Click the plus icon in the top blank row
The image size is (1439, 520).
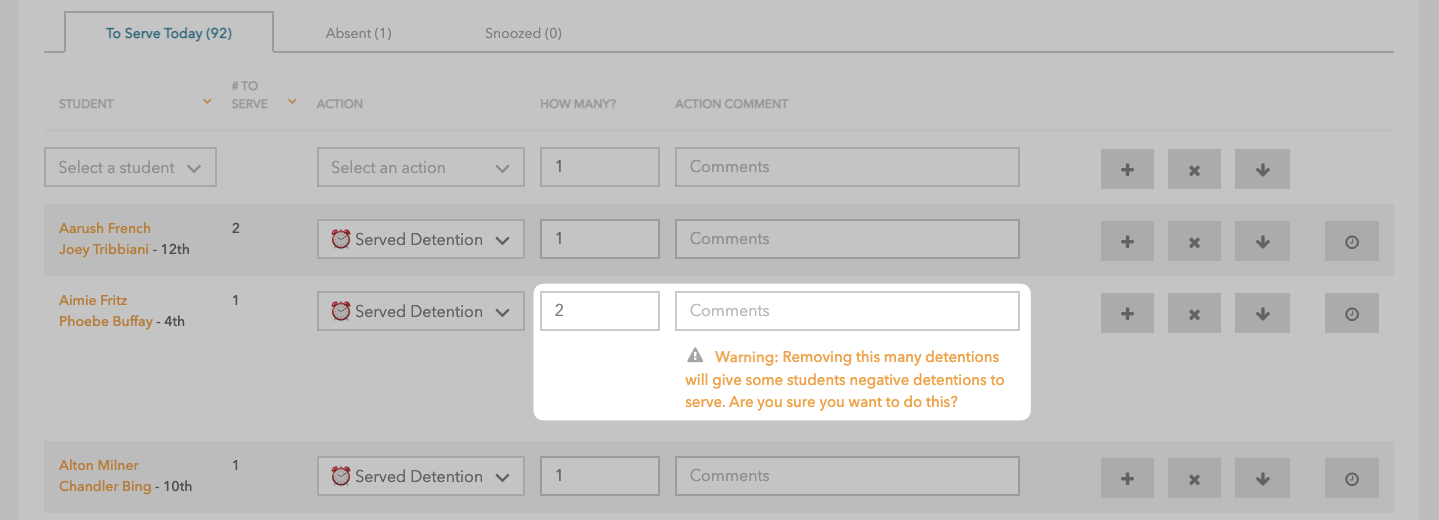(x=1127, y=169)
